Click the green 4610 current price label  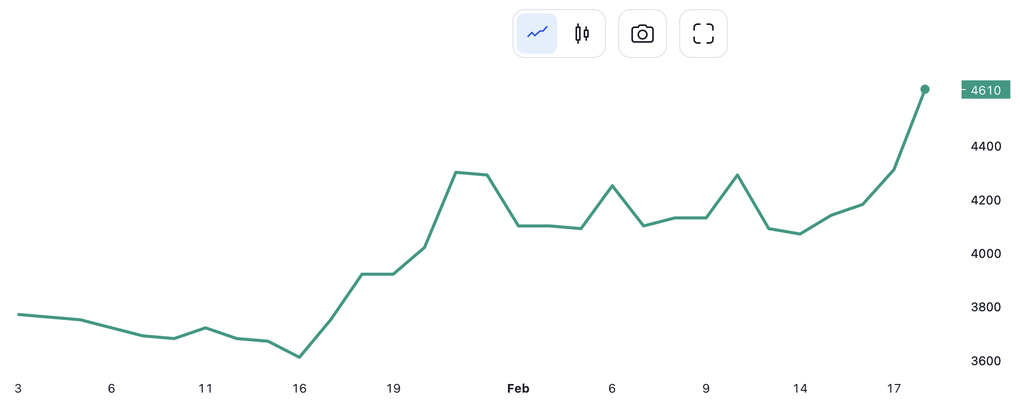[985, 90]
